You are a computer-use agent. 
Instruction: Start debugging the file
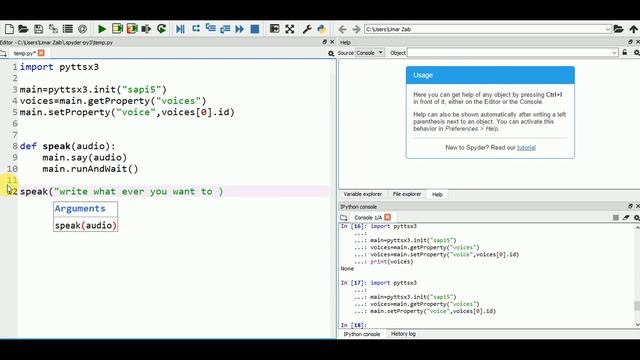coord(180,29)
